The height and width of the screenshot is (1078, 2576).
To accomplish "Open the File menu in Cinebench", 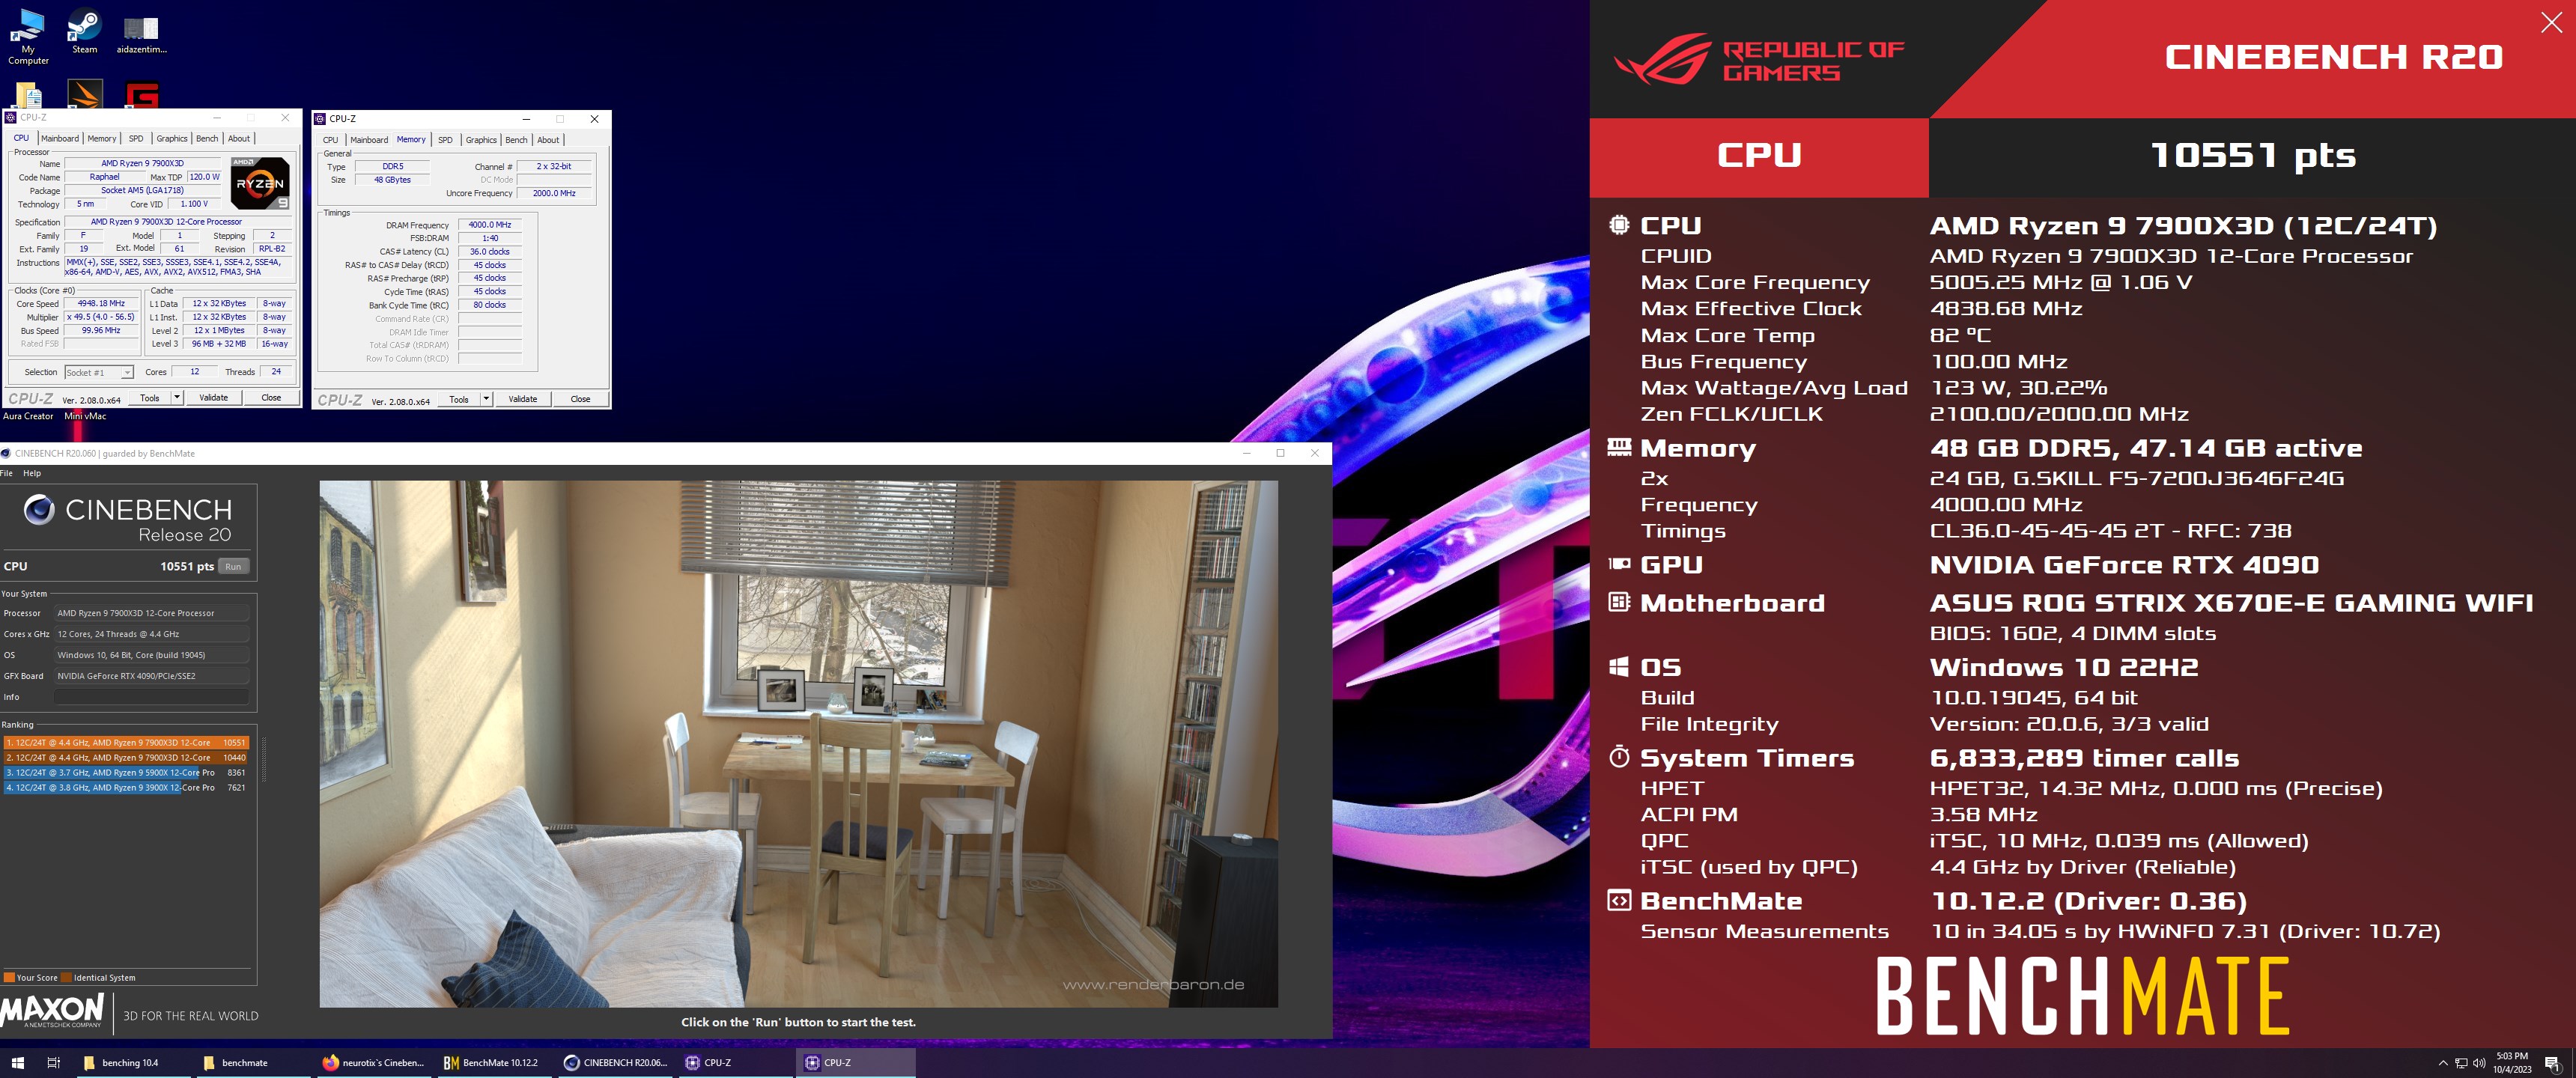I will pos(6,473).
